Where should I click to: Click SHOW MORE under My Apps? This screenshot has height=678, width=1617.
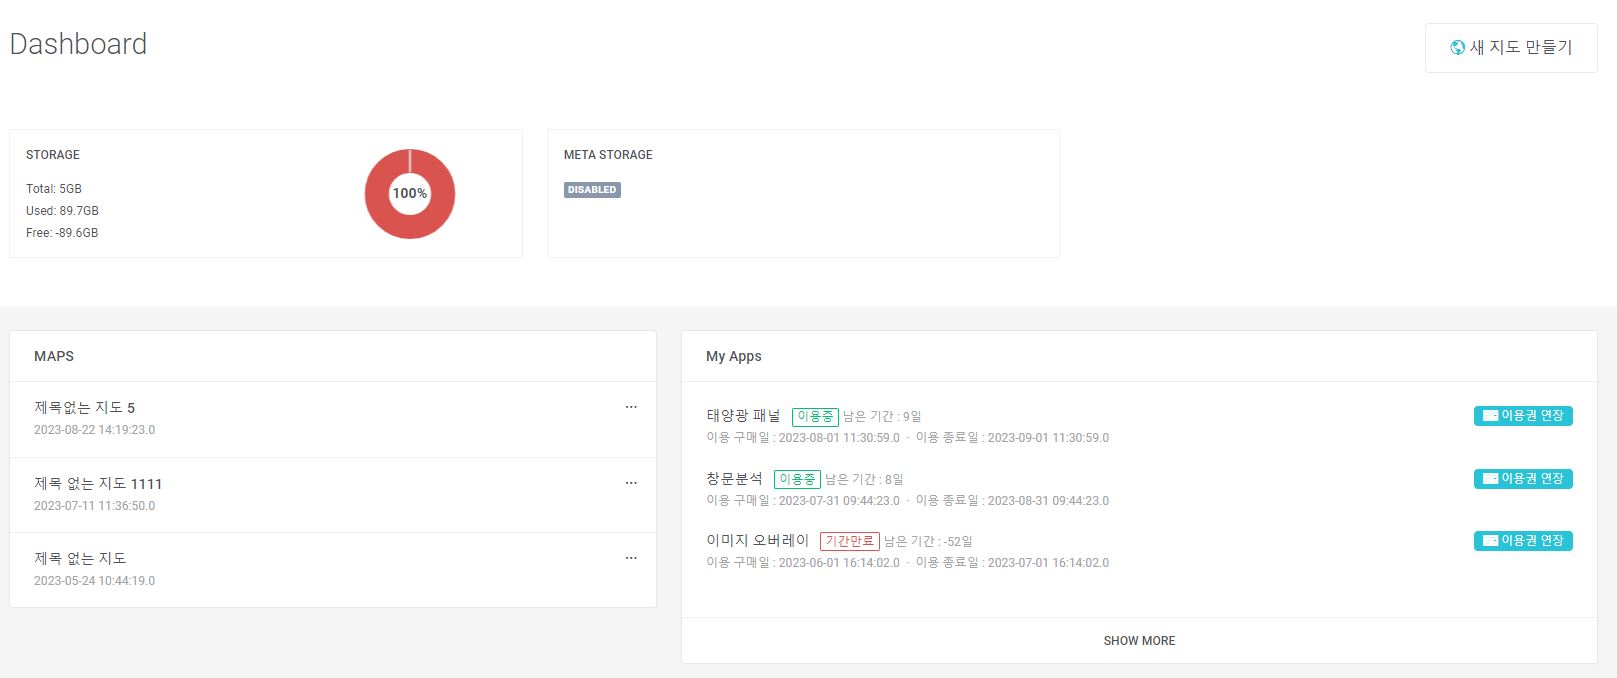pos(1139,641)
